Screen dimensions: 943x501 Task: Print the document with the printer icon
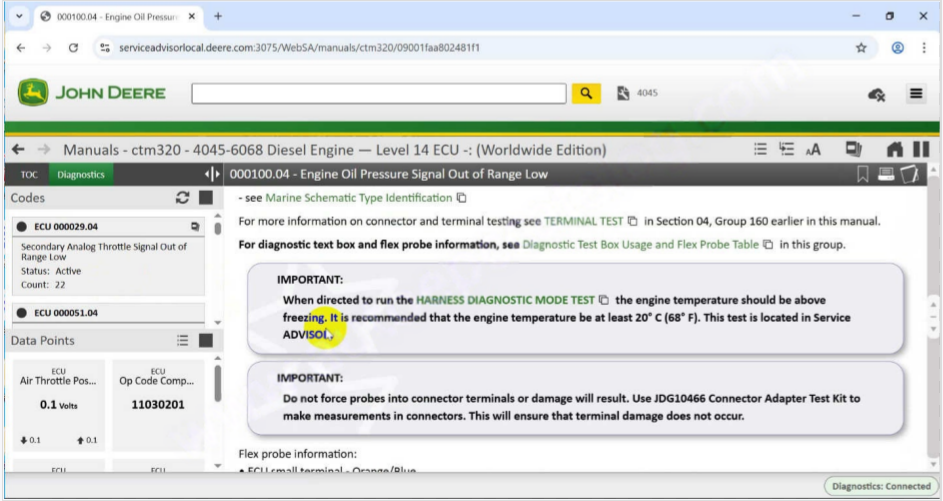(886, 174)
